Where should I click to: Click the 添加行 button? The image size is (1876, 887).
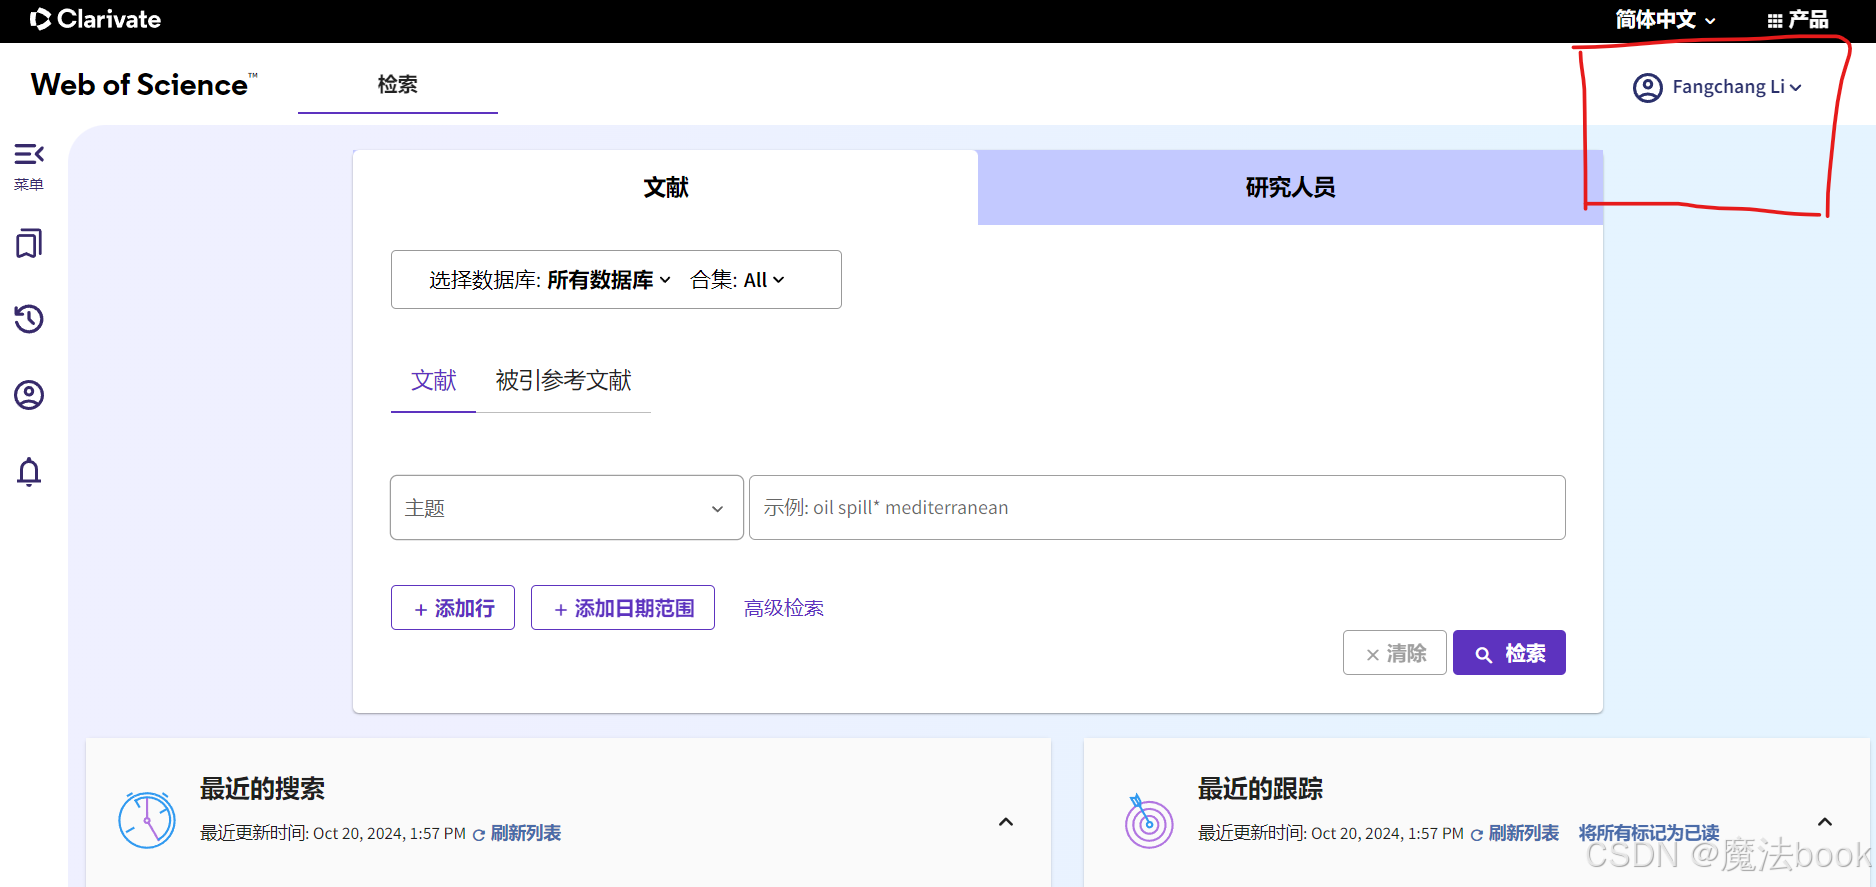[453, 608]
